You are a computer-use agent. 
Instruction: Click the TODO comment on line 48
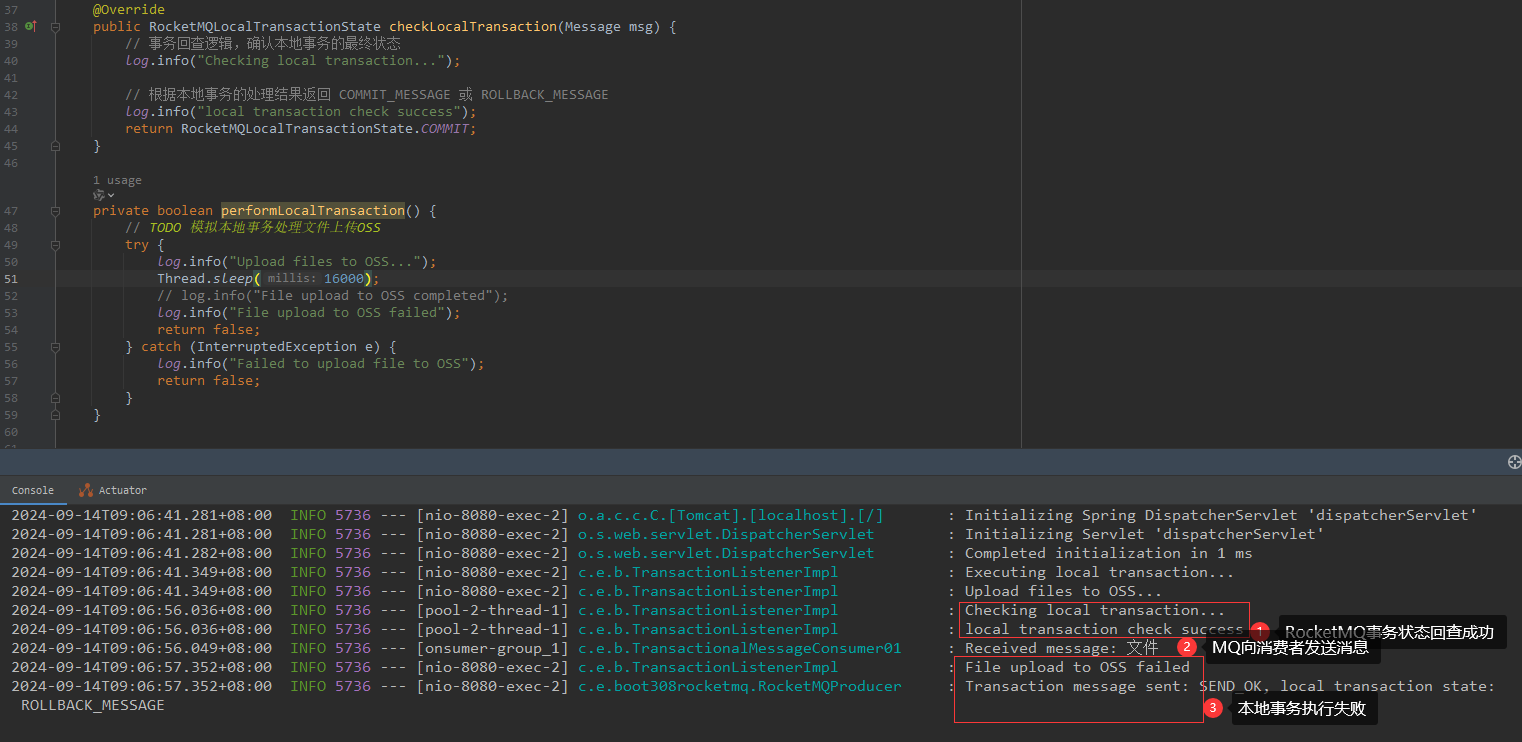coord(253,228)
